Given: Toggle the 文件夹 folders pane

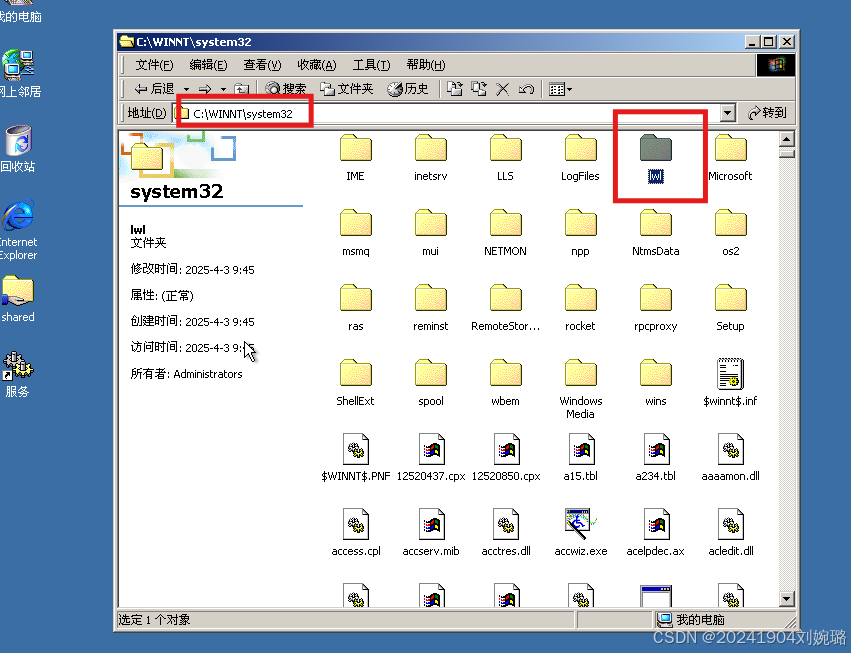Looking at the screenshot, I should coord(347,89).
